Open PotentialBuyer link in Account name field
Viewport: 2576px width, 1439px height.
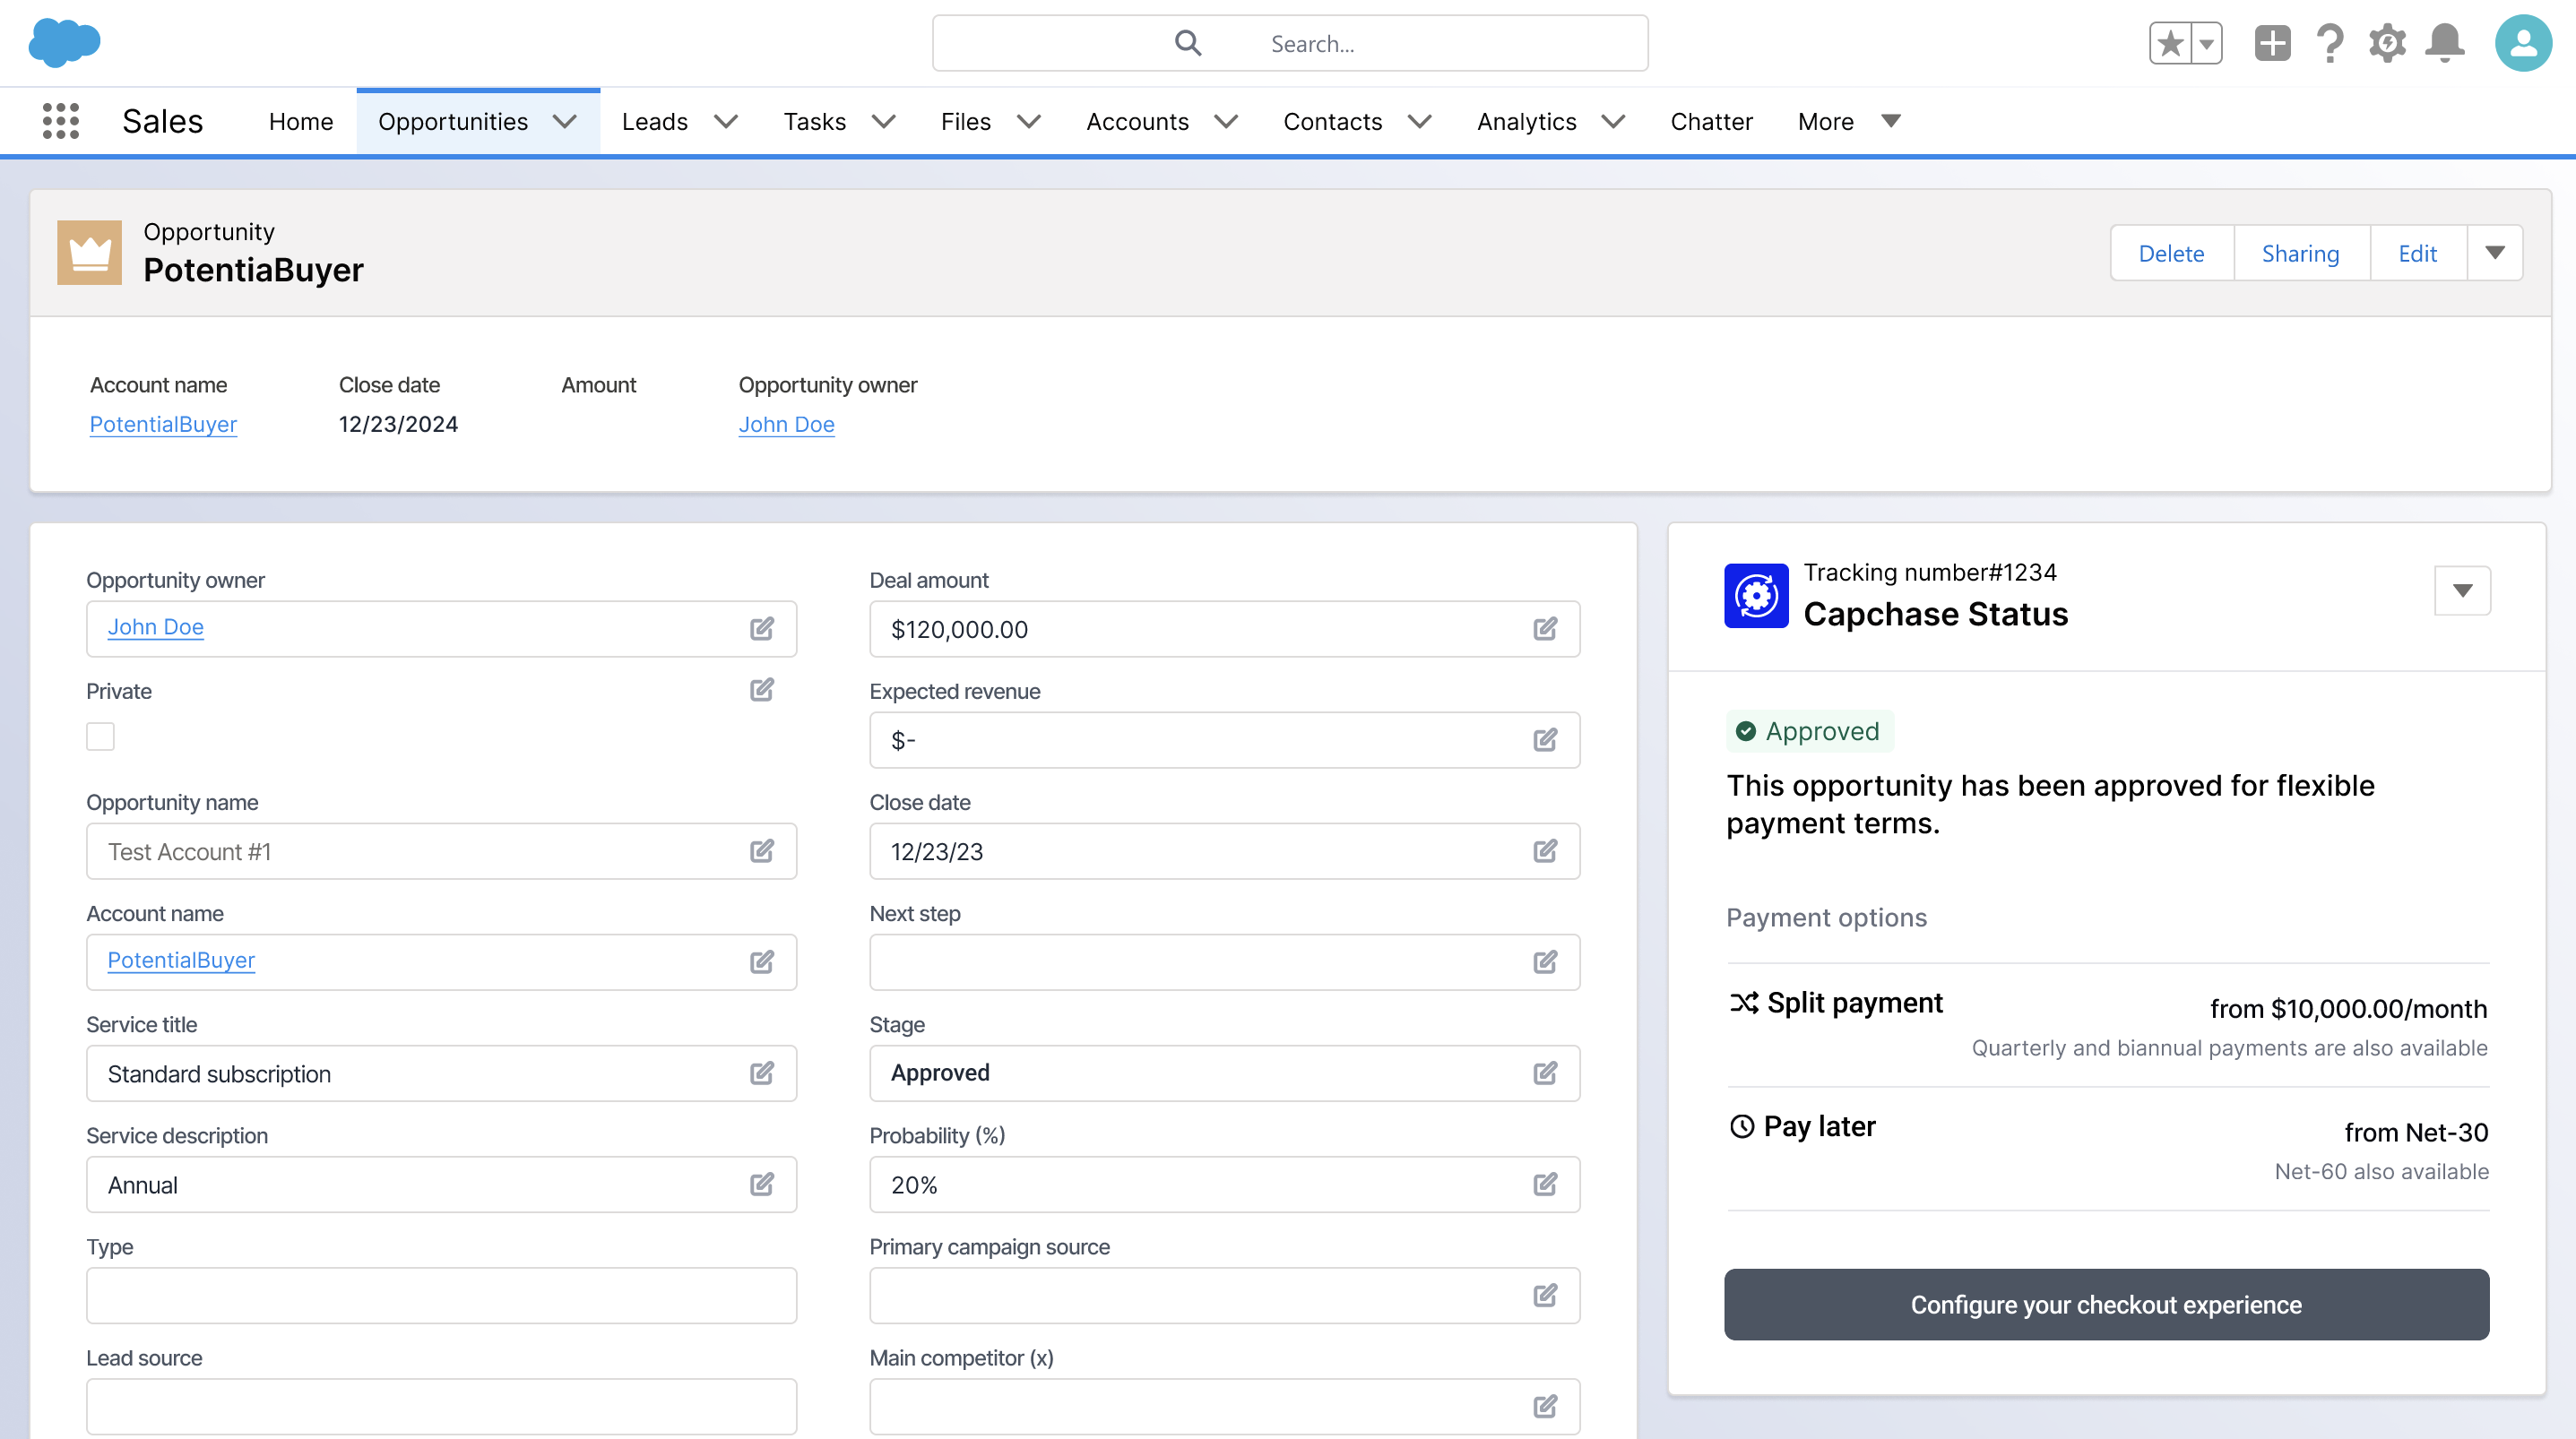[181, 960]
